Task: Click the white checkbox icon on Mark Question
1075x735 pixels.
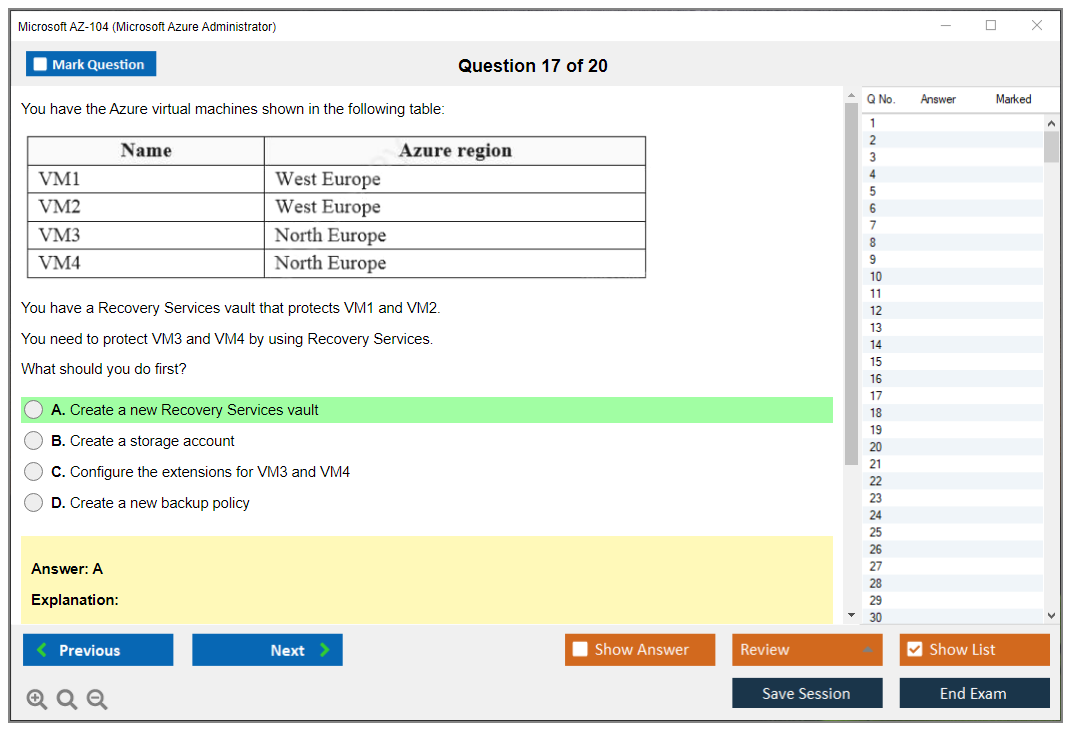Action: 40,64
